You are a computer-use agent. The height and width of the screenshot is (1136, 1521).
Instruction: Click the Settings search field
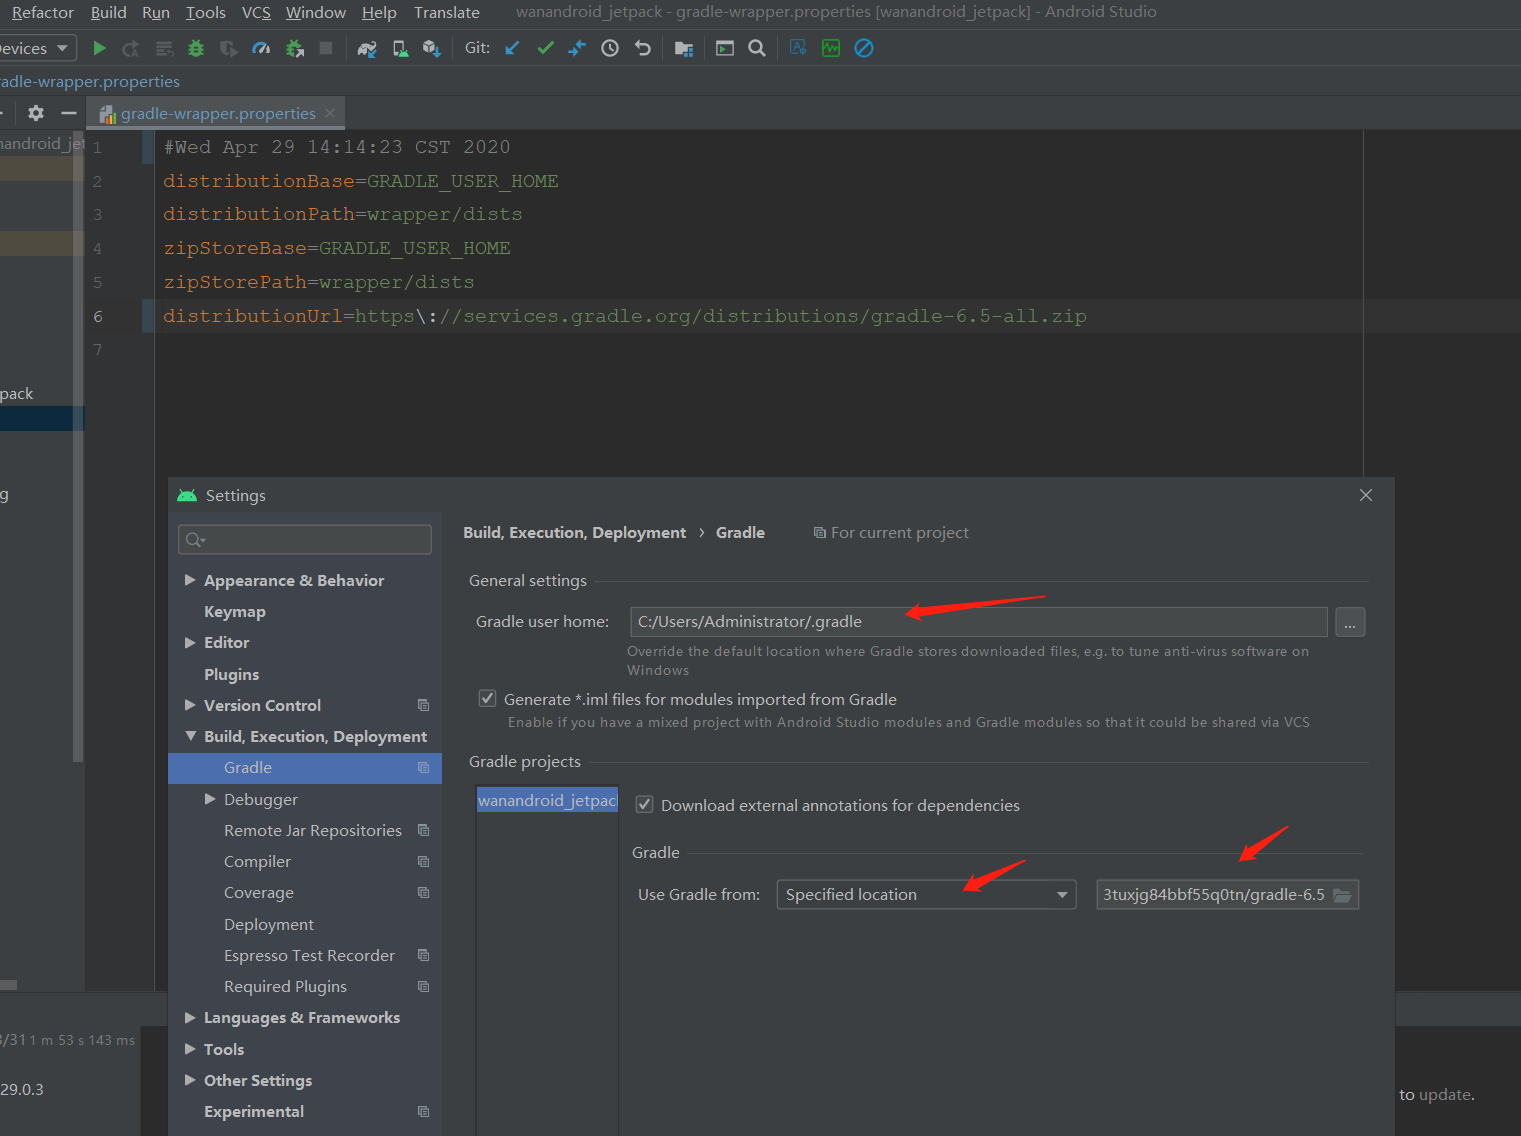(x=305, y=540)
